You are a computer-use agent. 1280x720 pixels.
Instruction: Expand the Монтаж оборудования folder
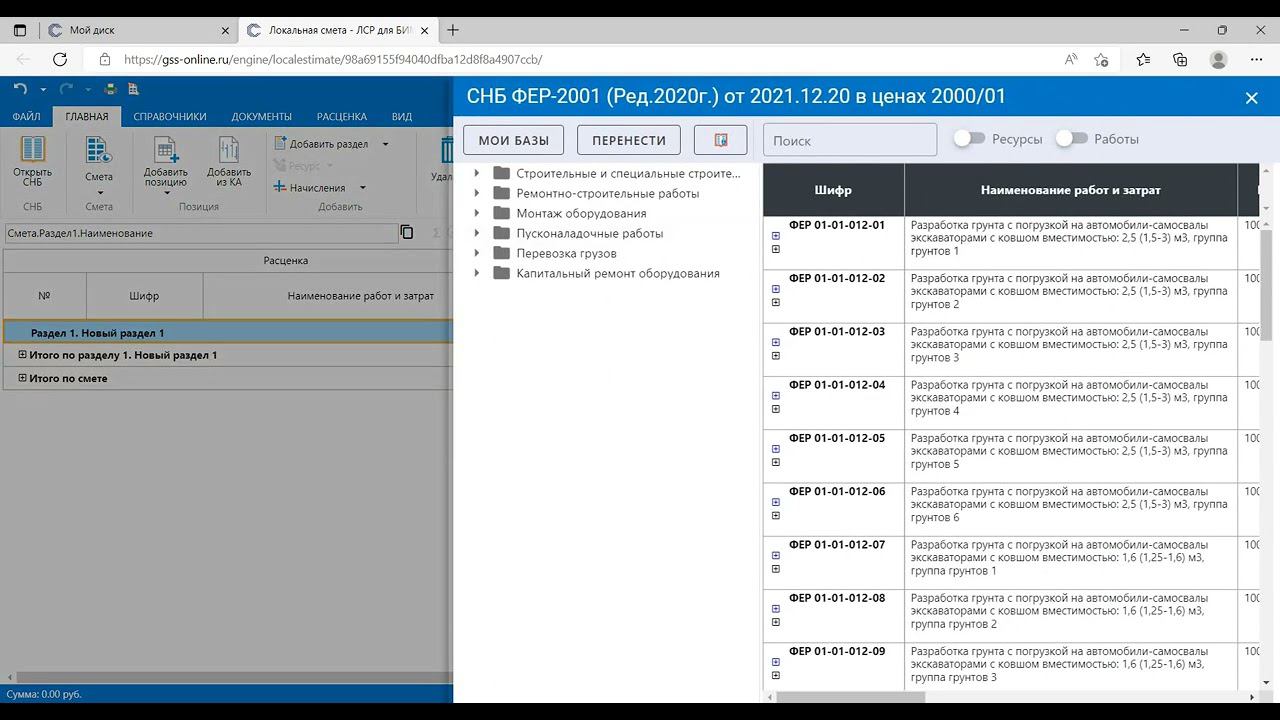tap(477, 213)
